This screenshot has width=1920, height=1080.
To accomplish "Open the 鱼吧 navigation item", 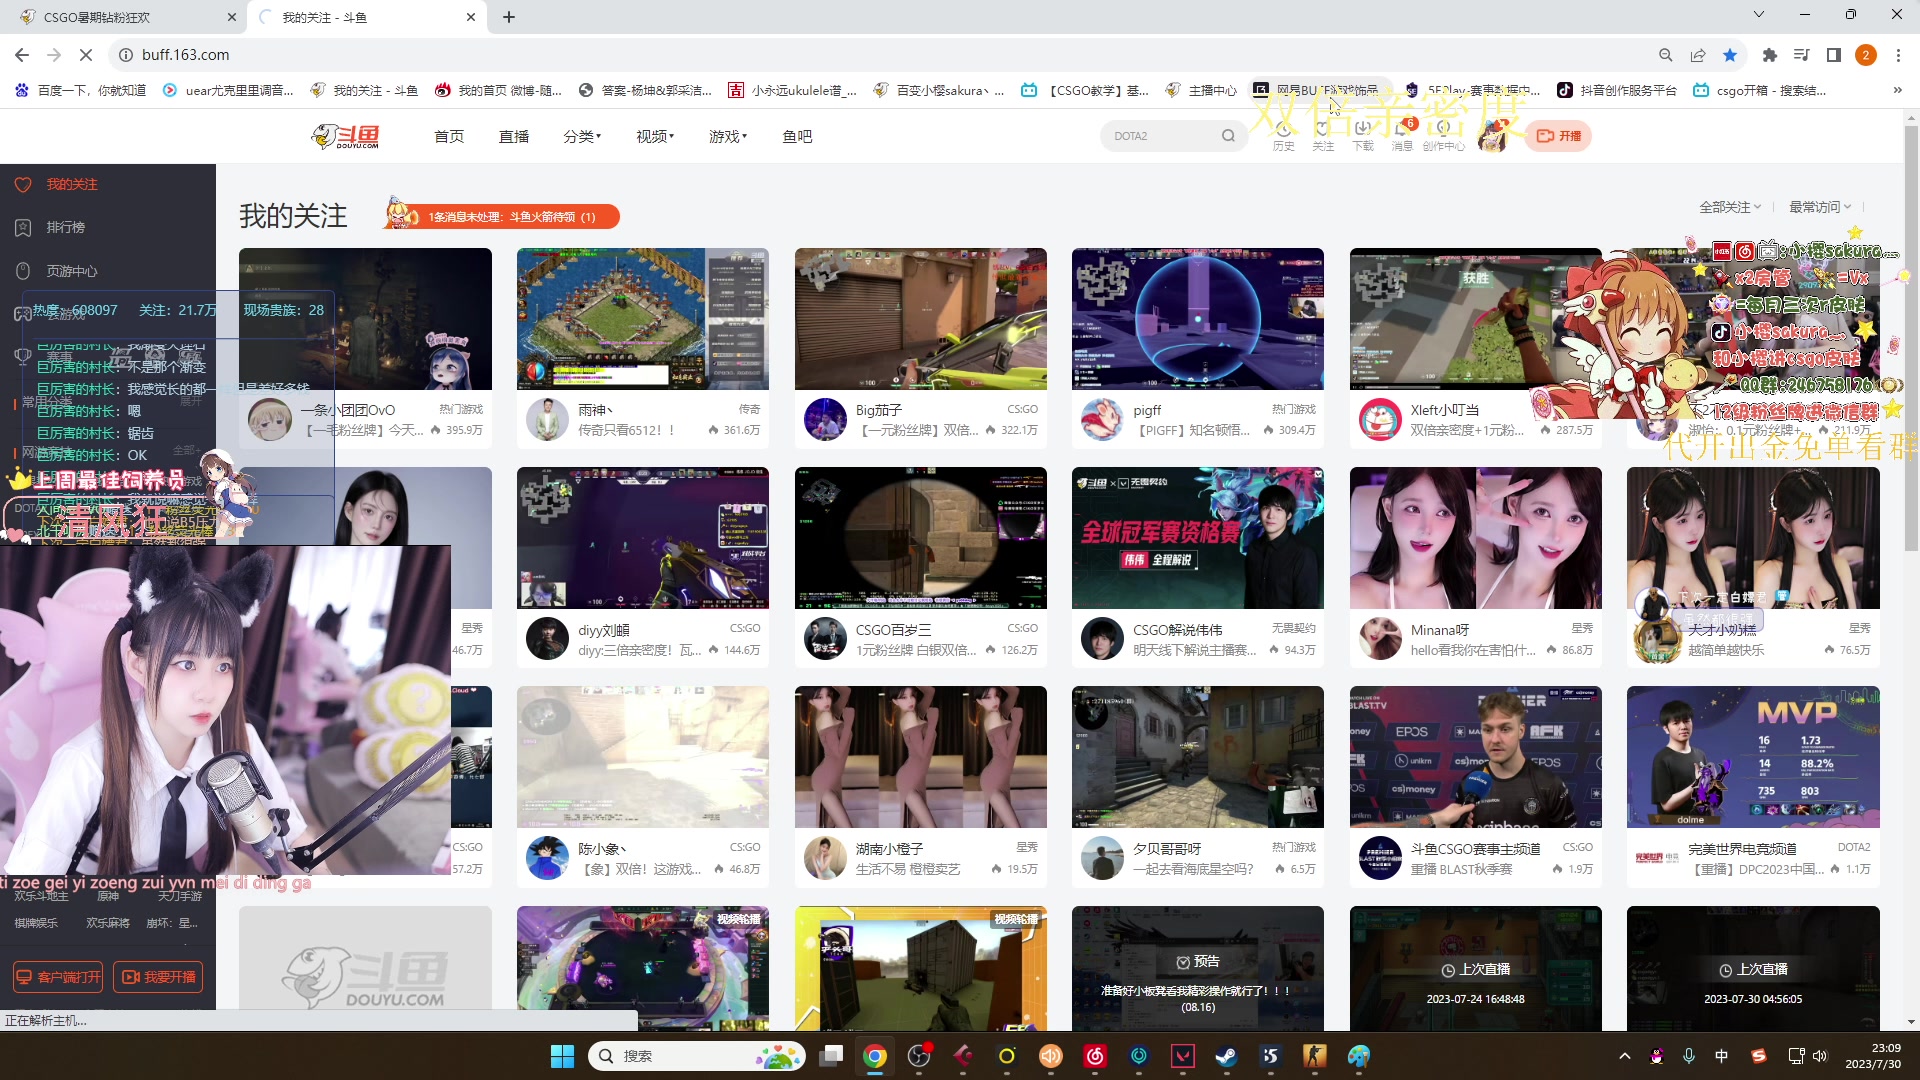I will pyautogui.click(x=797, y=136).
